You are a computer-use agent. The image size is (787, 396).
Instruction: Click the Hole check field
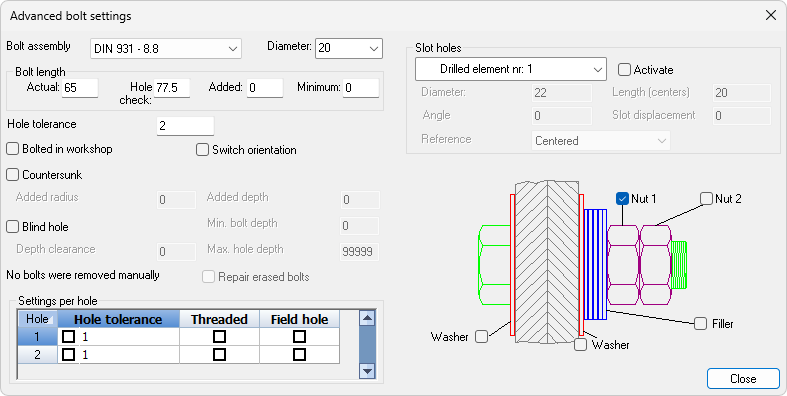(x=172, y=88)
